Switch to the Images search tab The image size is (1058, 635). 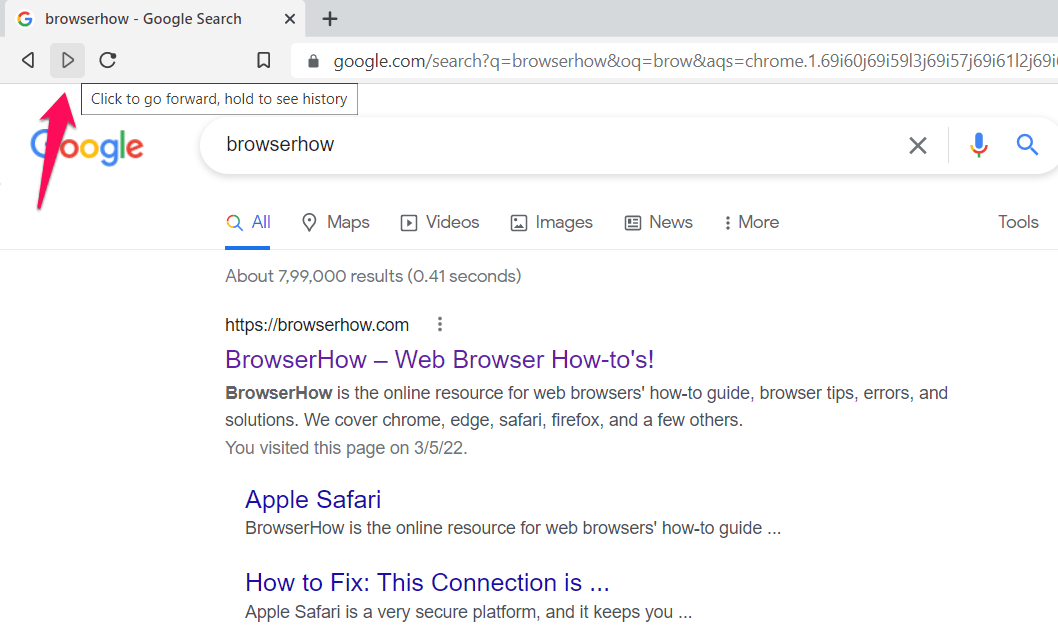click(x=551, y=222)
